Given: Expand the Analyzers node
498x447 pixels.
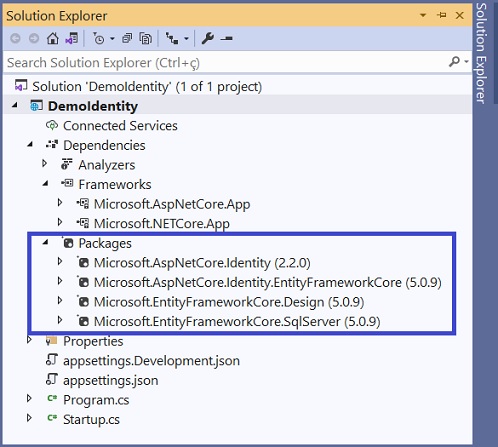Looking at the screenshot, I should click(x=44, y=164).
